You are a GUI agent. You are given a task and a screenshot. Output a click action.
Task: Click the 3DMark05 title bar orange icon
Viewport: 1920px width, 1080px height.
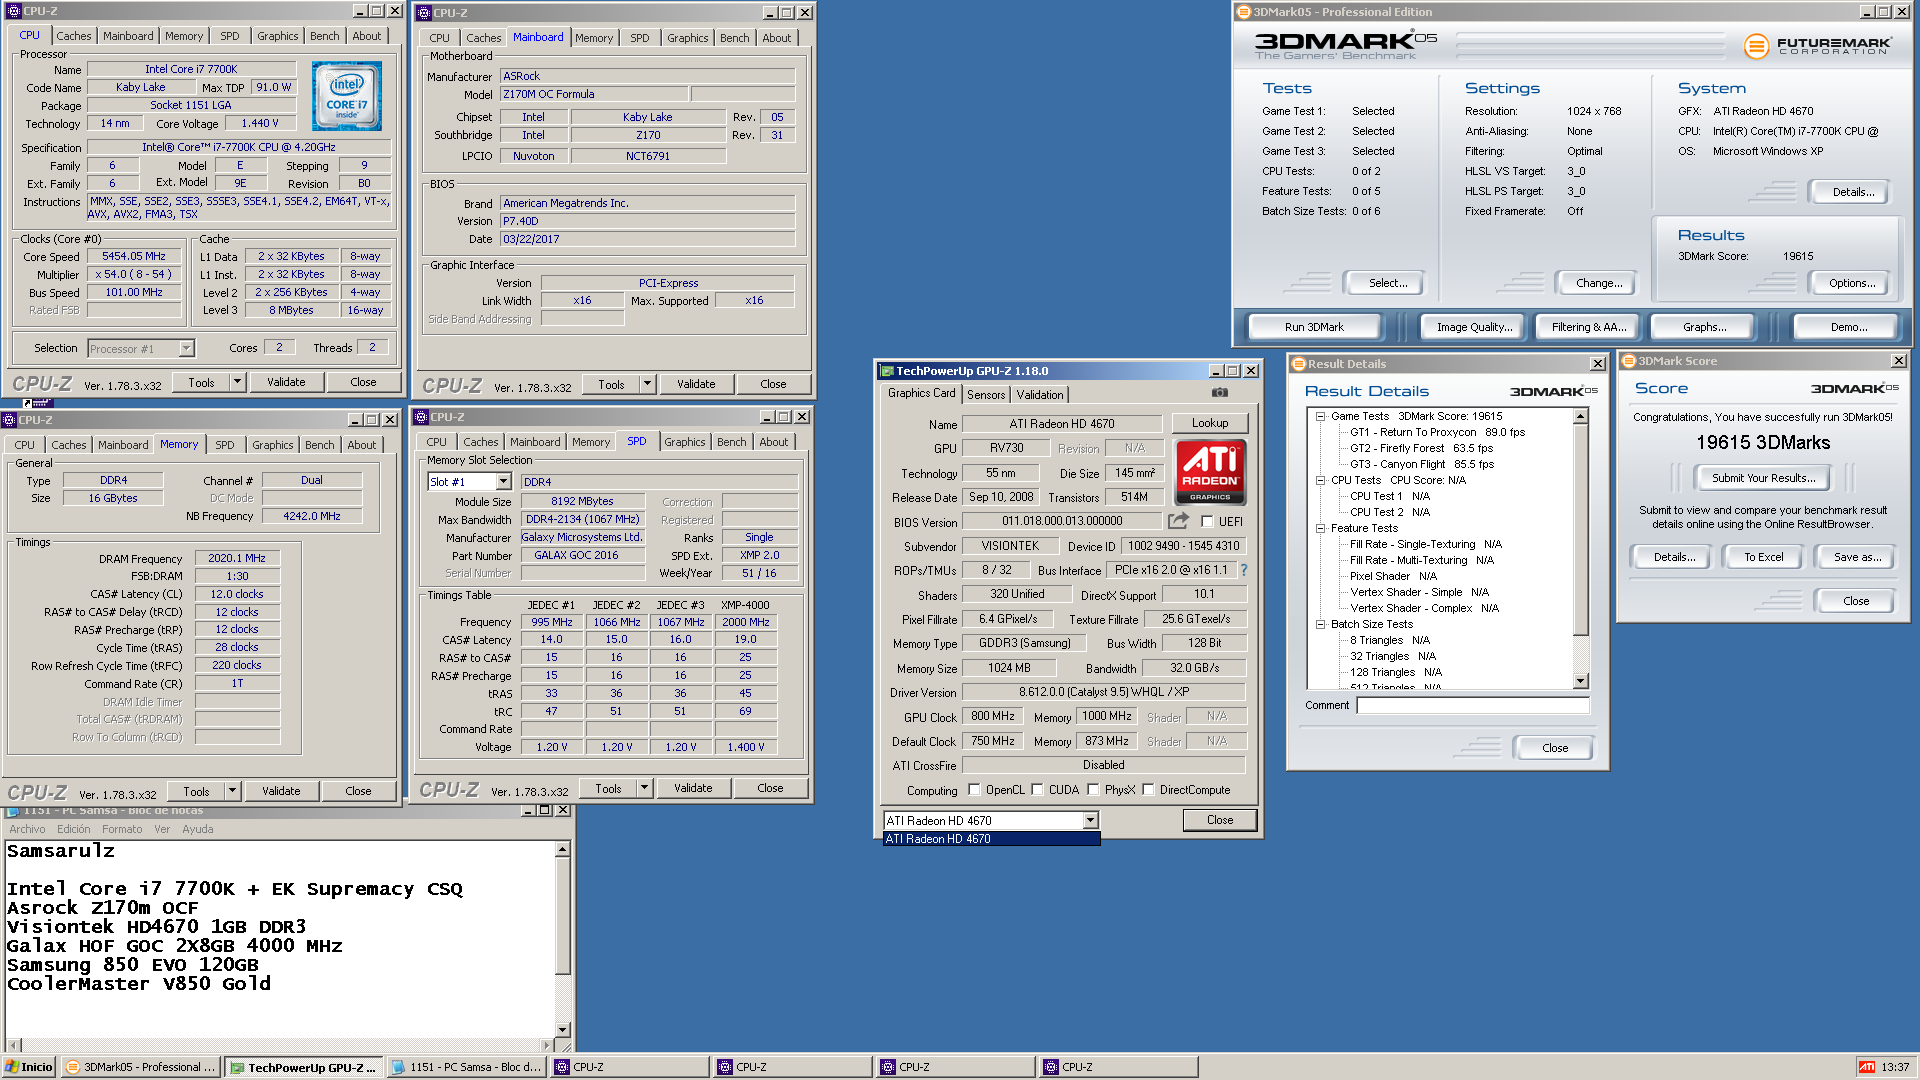click(1244, 12)
